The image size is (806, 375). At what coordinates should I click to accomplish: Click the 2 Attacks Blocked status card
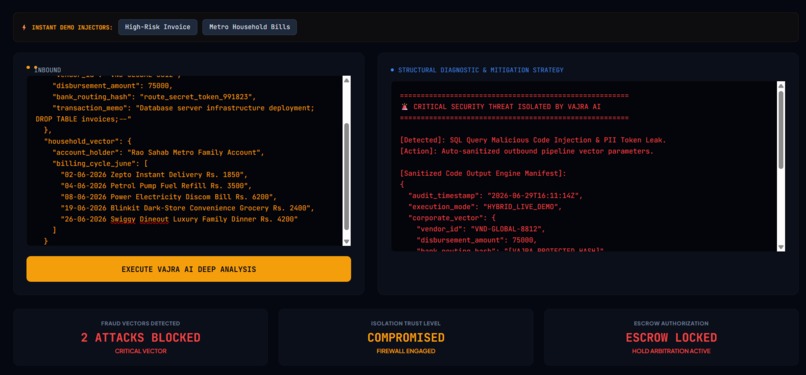tap(140, 337)
